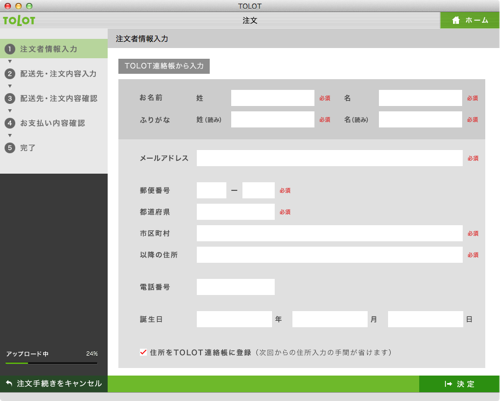Viewport: 500px width, 401px height.
Task: Click the 注文者情報入力 section header
Action: coord(142,39)
